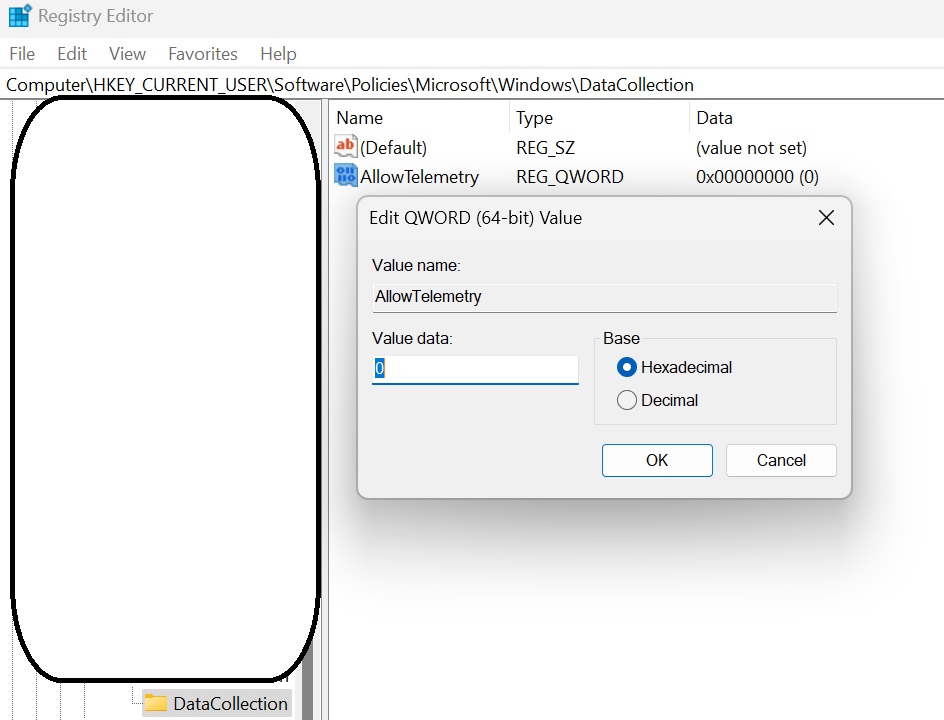The width and height of the screenshot is (944, 720).
Task: Open the Edit menu
Action: [72, 54]
